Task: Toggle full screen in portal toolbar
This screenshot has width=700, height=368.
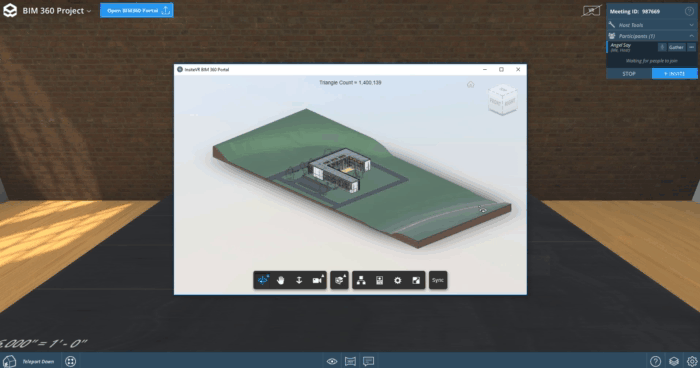Action: (x=416, y=280)
